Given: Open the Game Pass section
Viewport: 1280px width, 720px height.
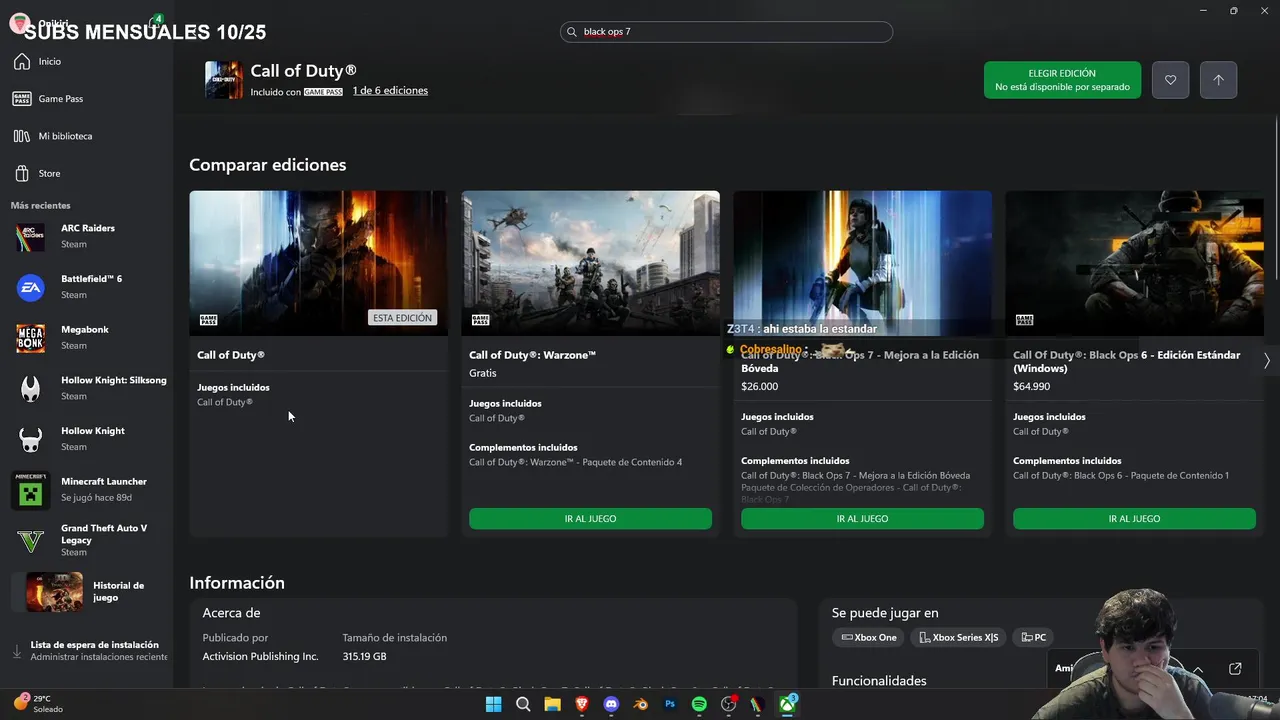Looking at the screenshot, I should [x=87, y=99].
